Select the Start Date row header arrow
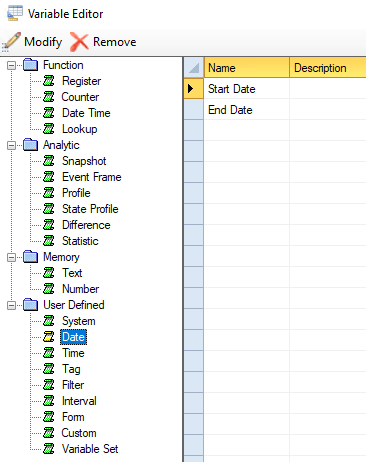The image size is (366, 462). (x=193, y=89)
